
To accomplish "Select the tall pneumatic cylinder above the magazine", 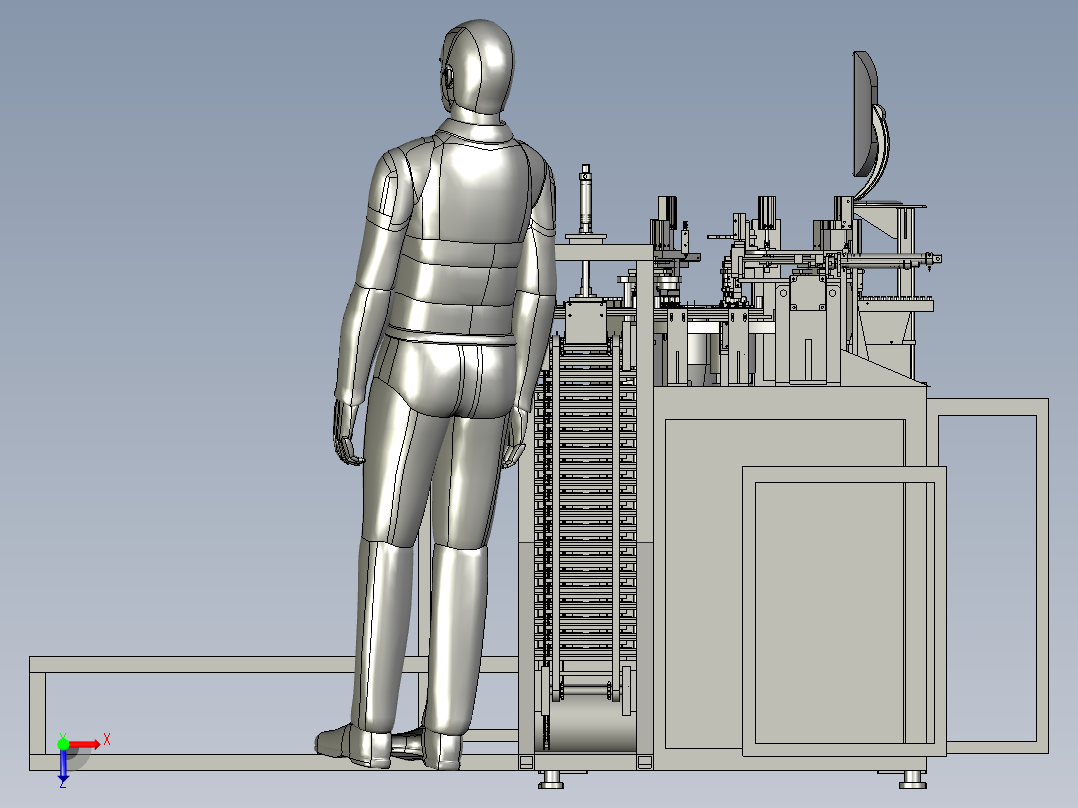I will pos(586,199).
